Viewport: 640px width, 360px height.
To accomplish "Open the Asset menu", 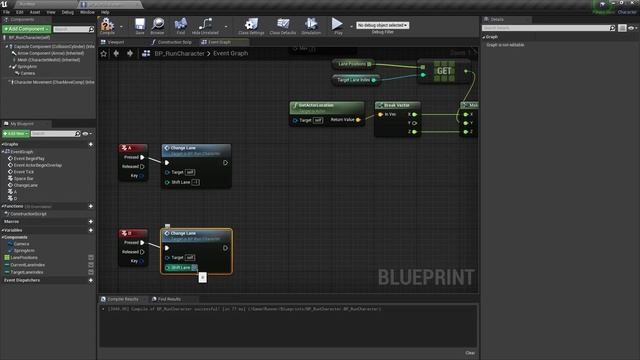I will point(35,12).
